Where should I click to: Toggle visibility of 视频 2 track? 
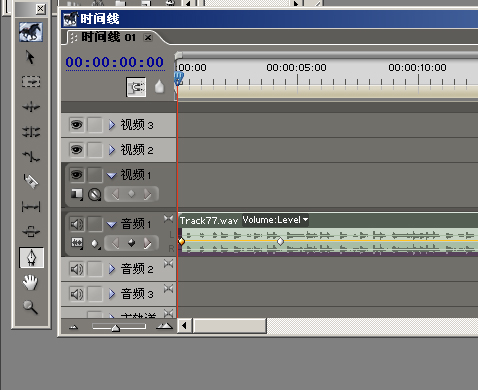(76, 150)
